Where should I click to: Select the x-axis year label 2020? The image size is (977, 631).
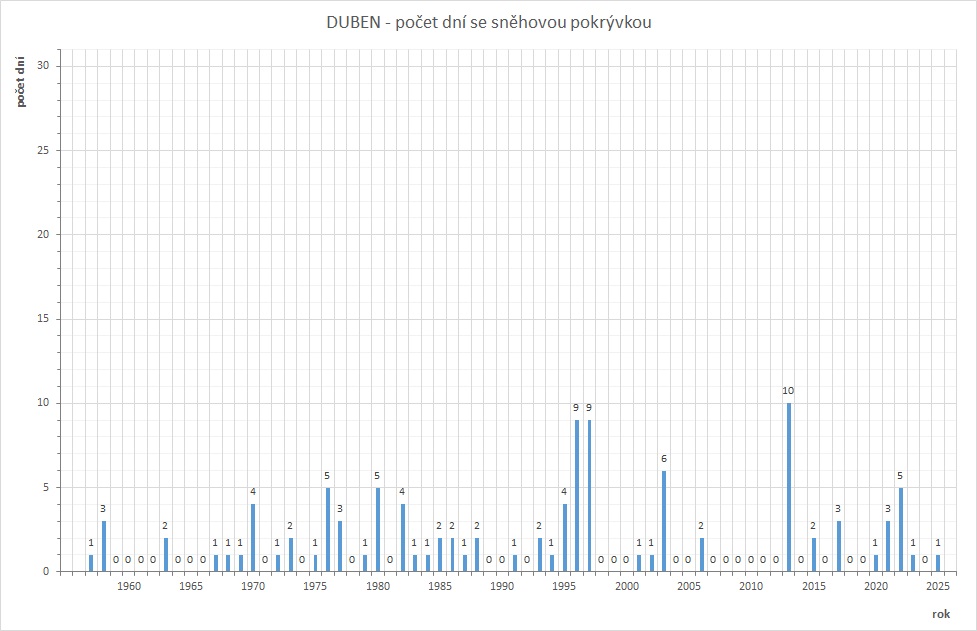point(875,586)
